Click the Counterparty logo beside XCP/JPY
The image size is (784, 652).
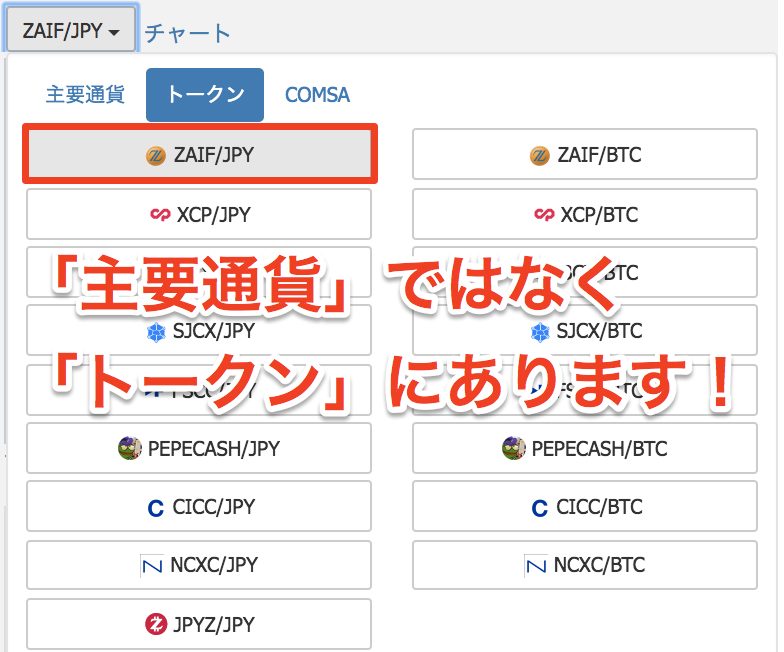160,214
